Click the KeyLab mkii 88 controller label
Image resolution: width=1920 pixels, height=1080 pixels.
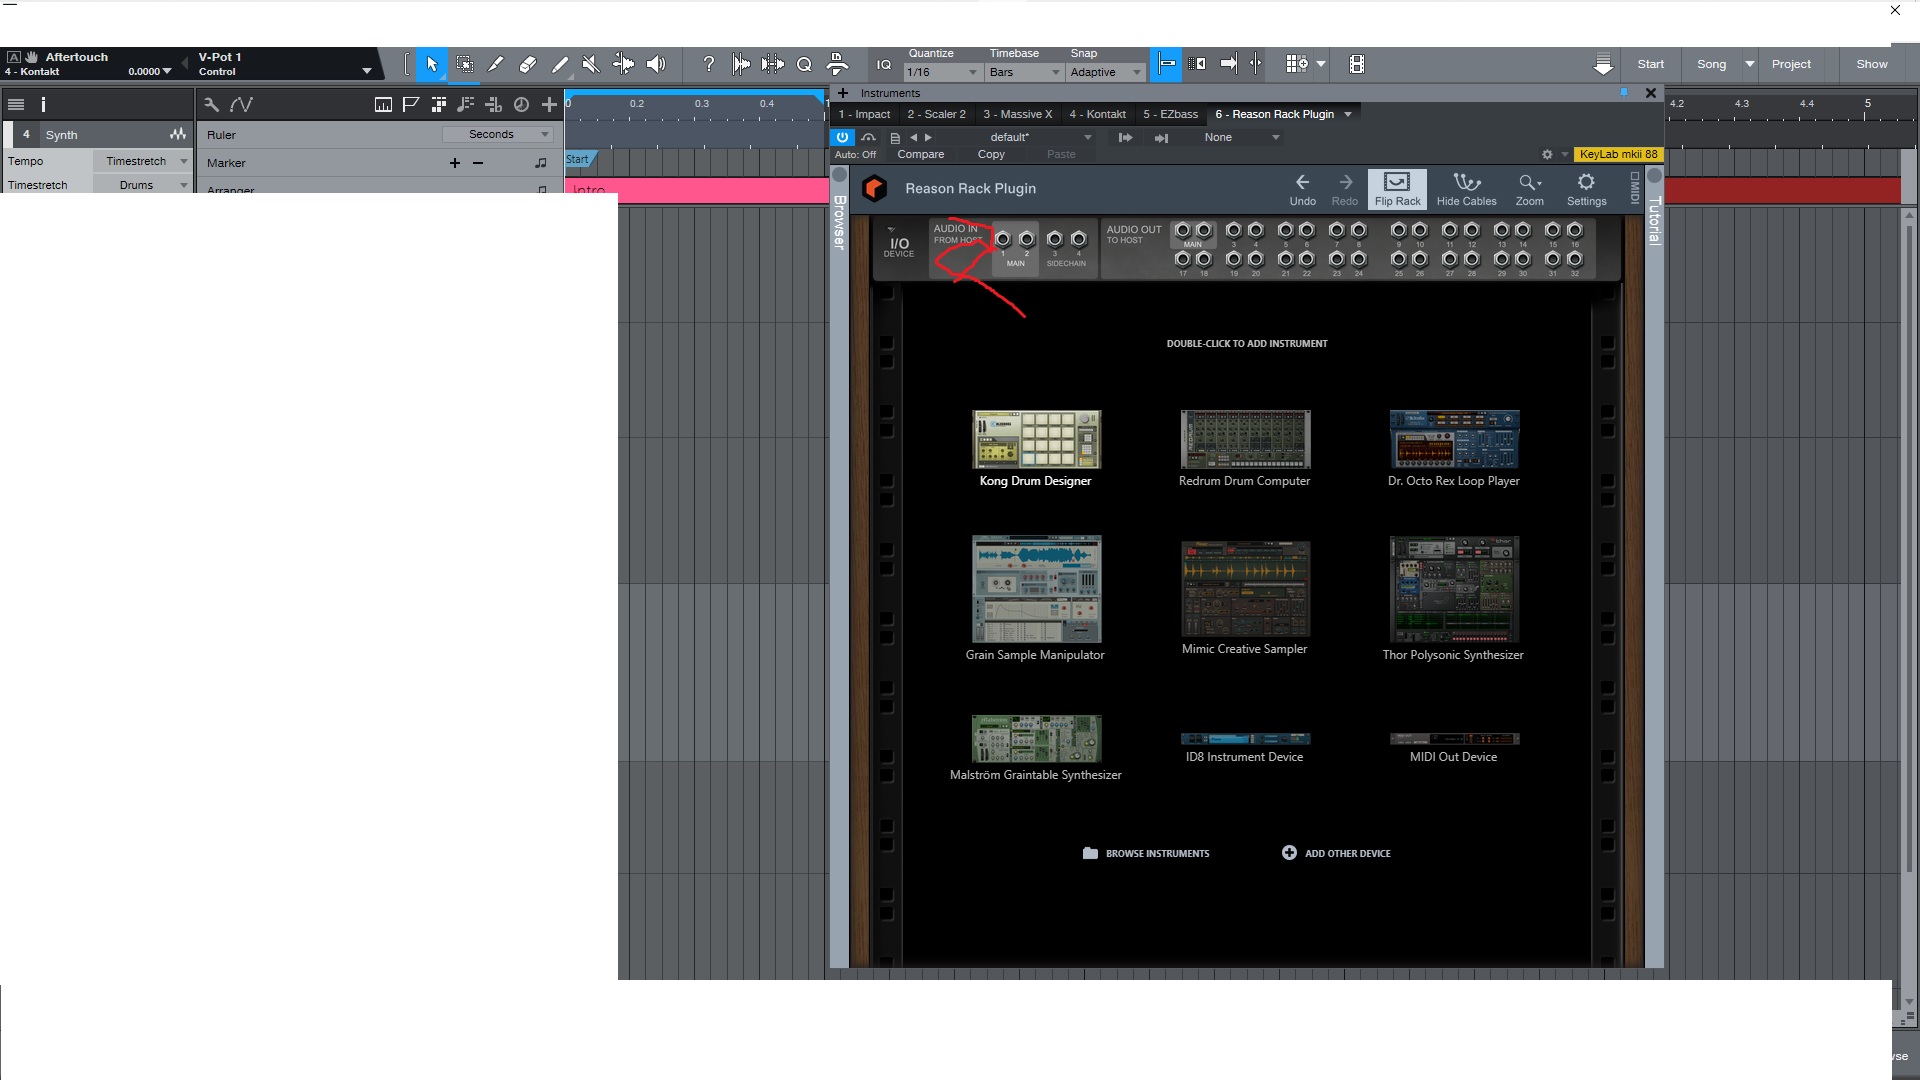pyautogui.click(x=1618, y=154)
